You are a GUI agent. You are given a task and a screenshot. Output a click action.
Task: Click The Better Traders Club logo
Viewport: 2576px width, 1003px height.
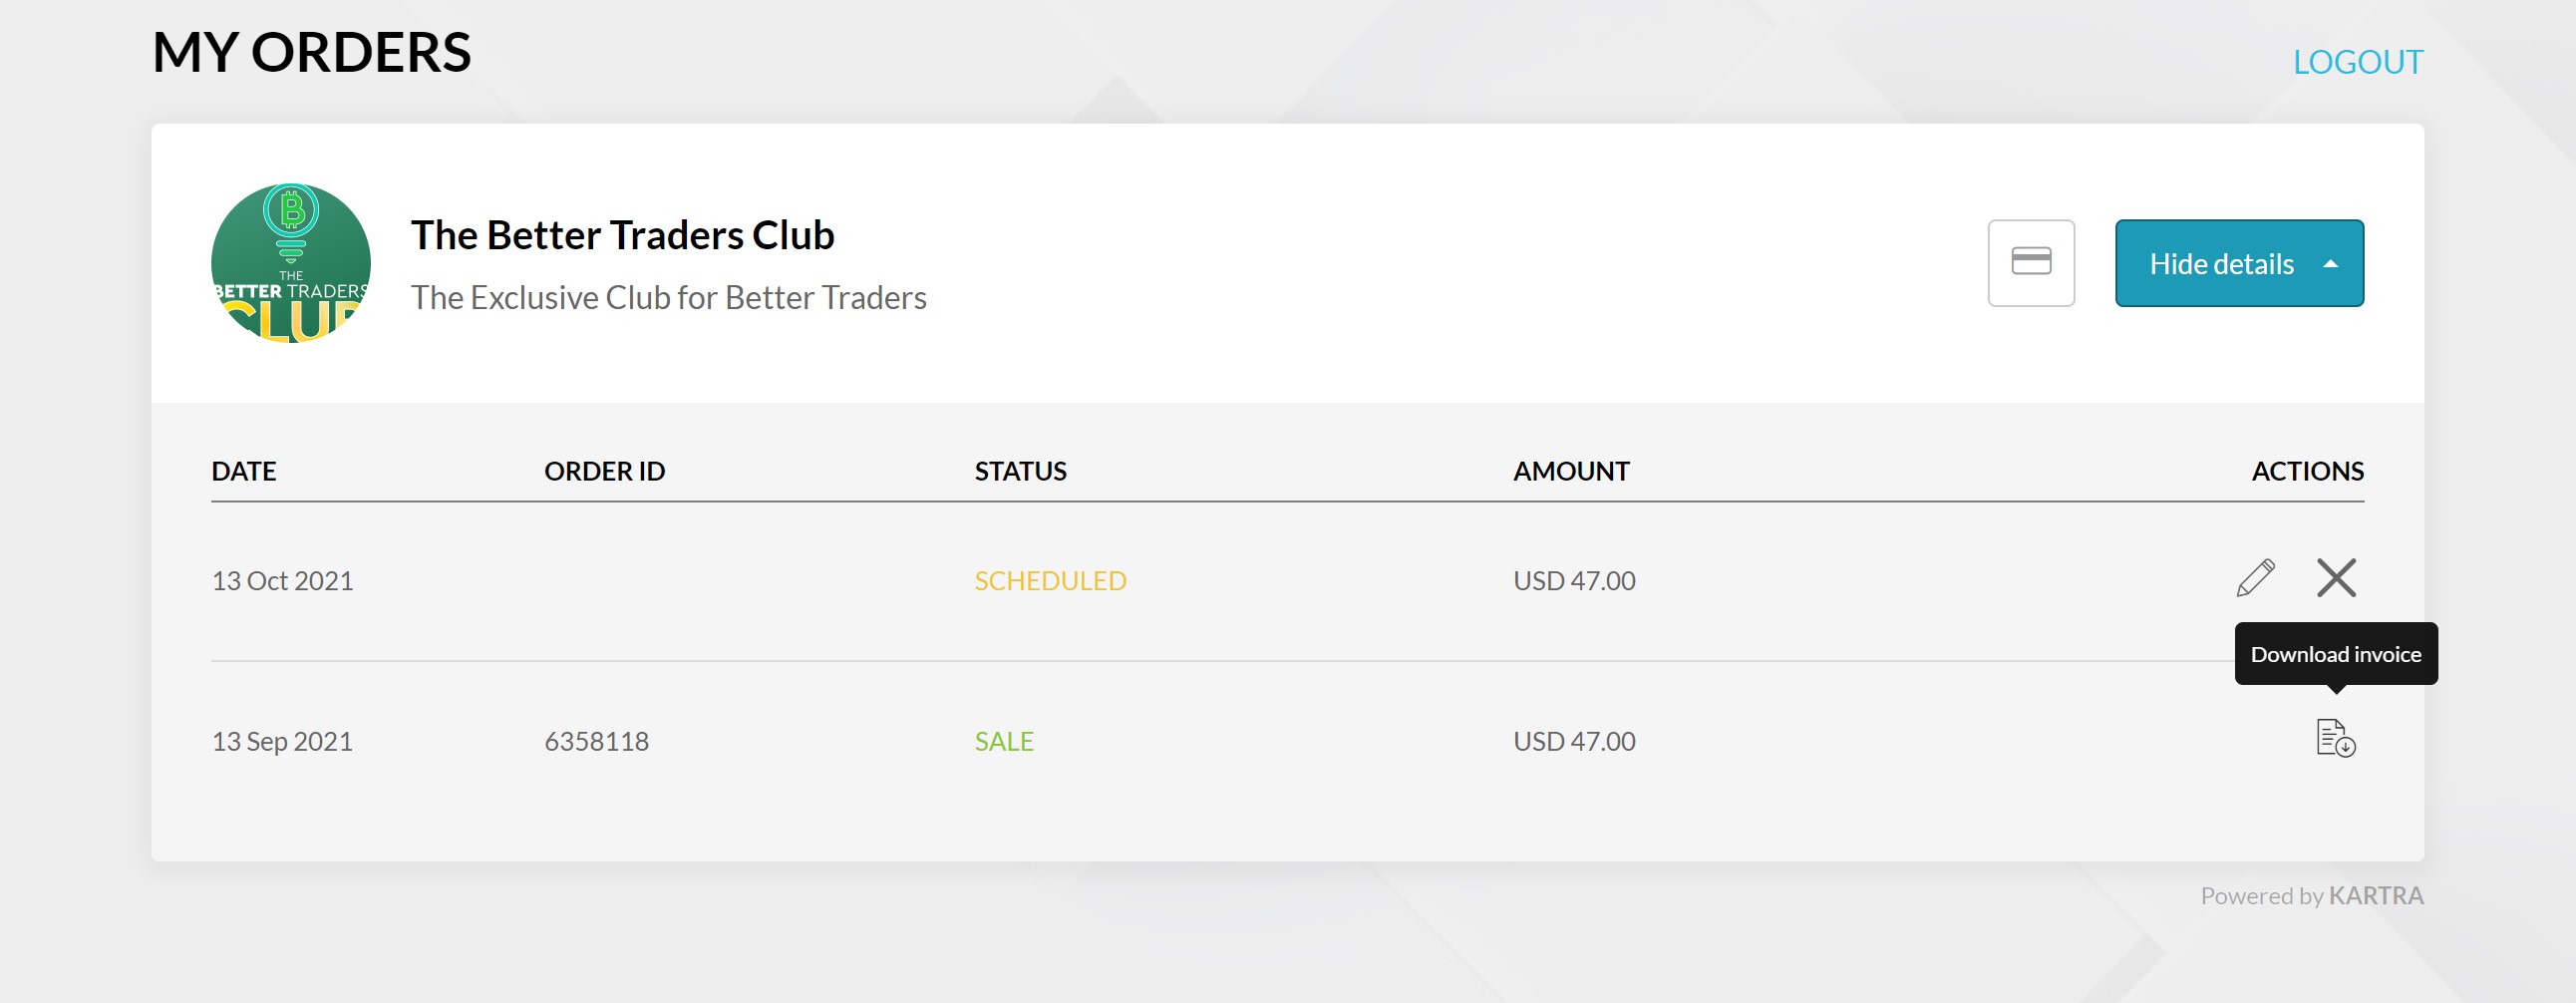(290, 263)
